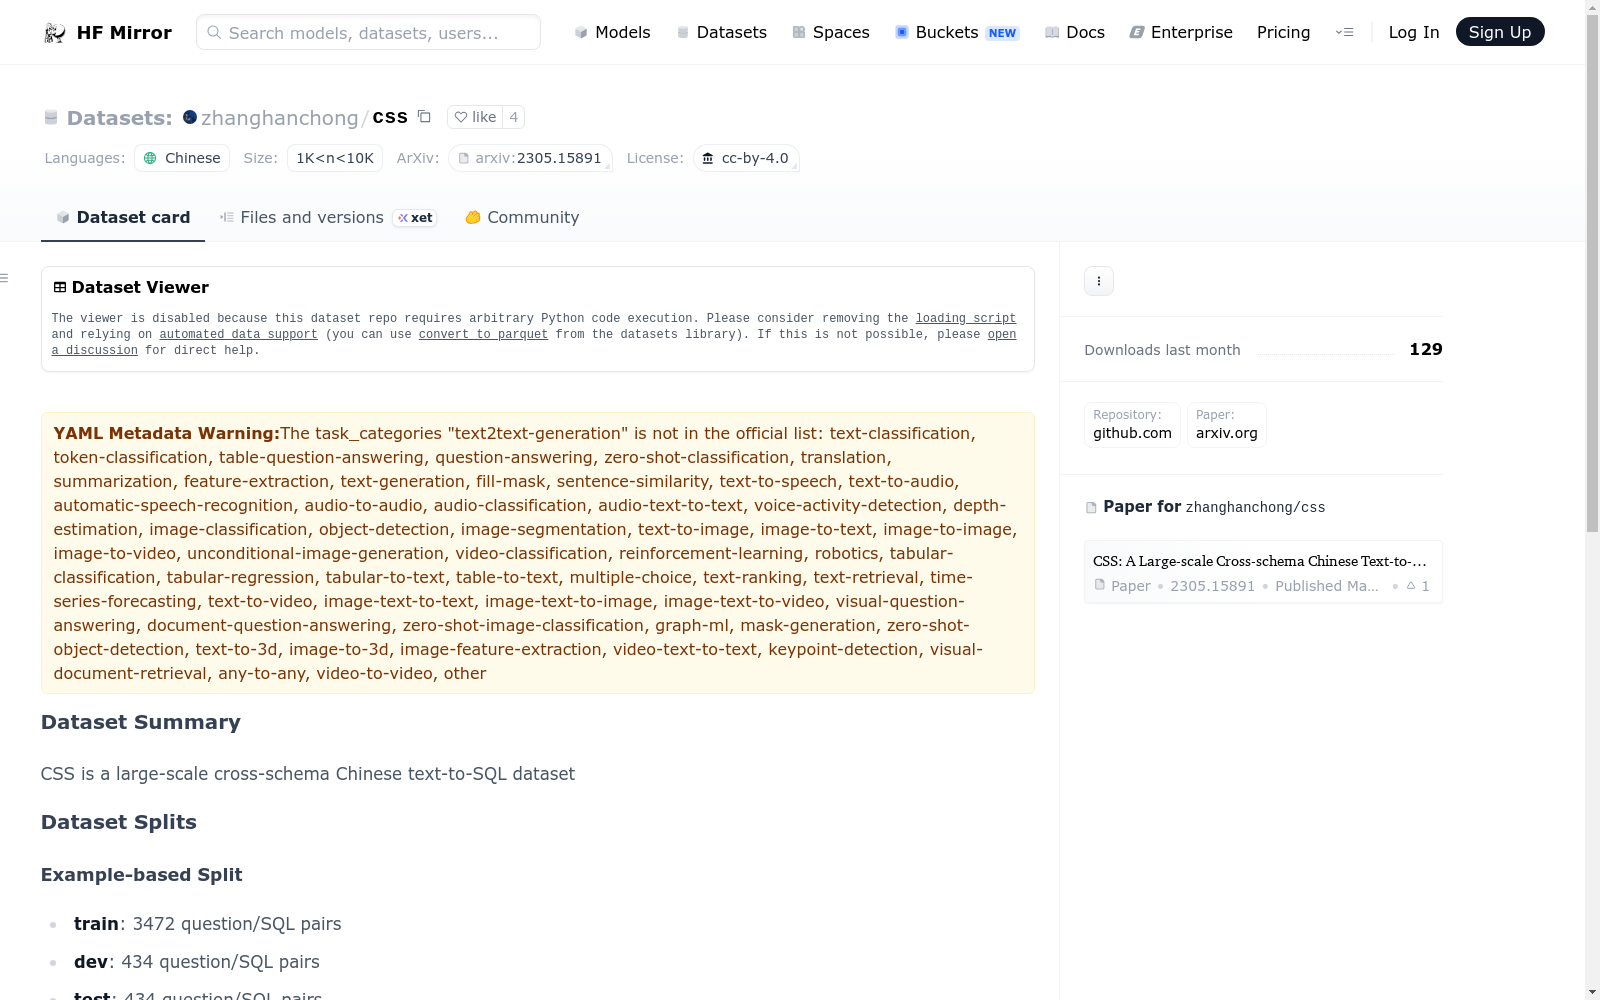1600x1000 pixels.
Task: Expand the extra navigation menu icon
Action: coord(1344,32)
